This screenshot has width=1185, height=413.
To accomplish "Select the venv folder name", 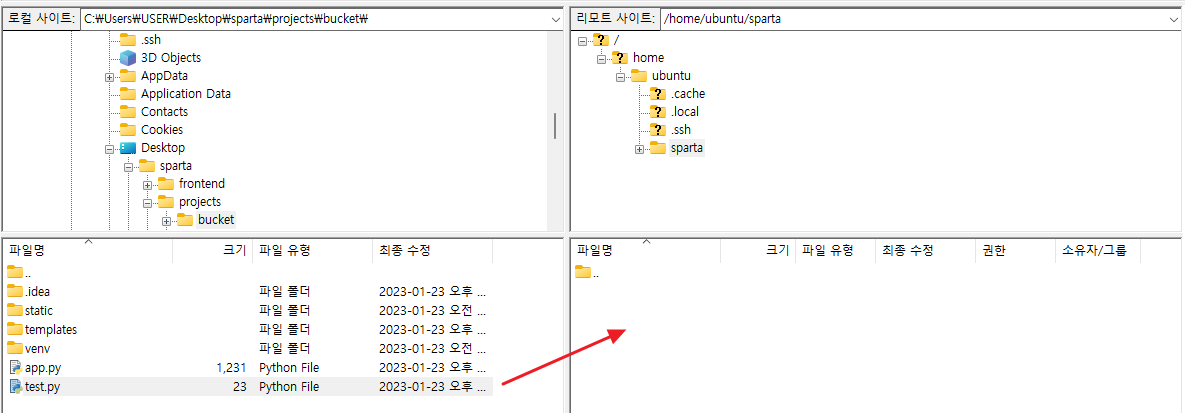I will pos(37,348).
